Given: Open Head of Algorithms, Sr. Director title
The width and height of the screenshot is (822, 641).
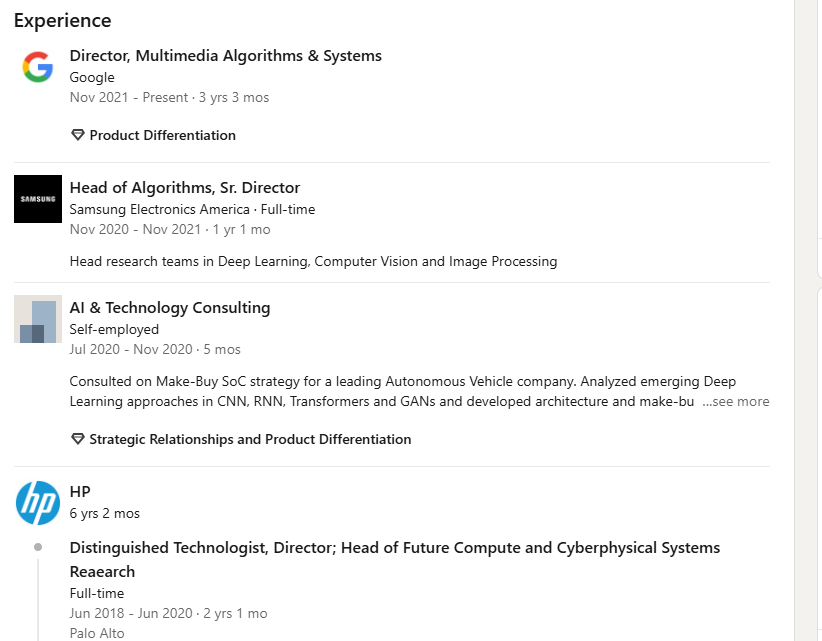Looking at the screenshot, I should (185, 188).
